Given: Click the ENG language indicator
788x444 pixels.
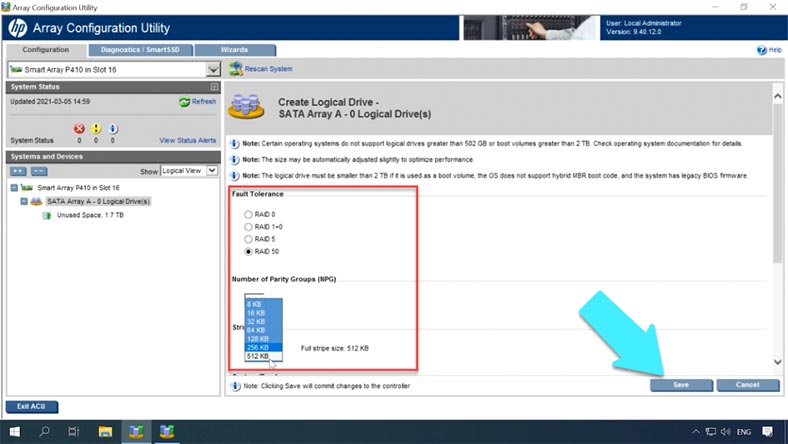Looking at the screenshot, I should 744,432.
